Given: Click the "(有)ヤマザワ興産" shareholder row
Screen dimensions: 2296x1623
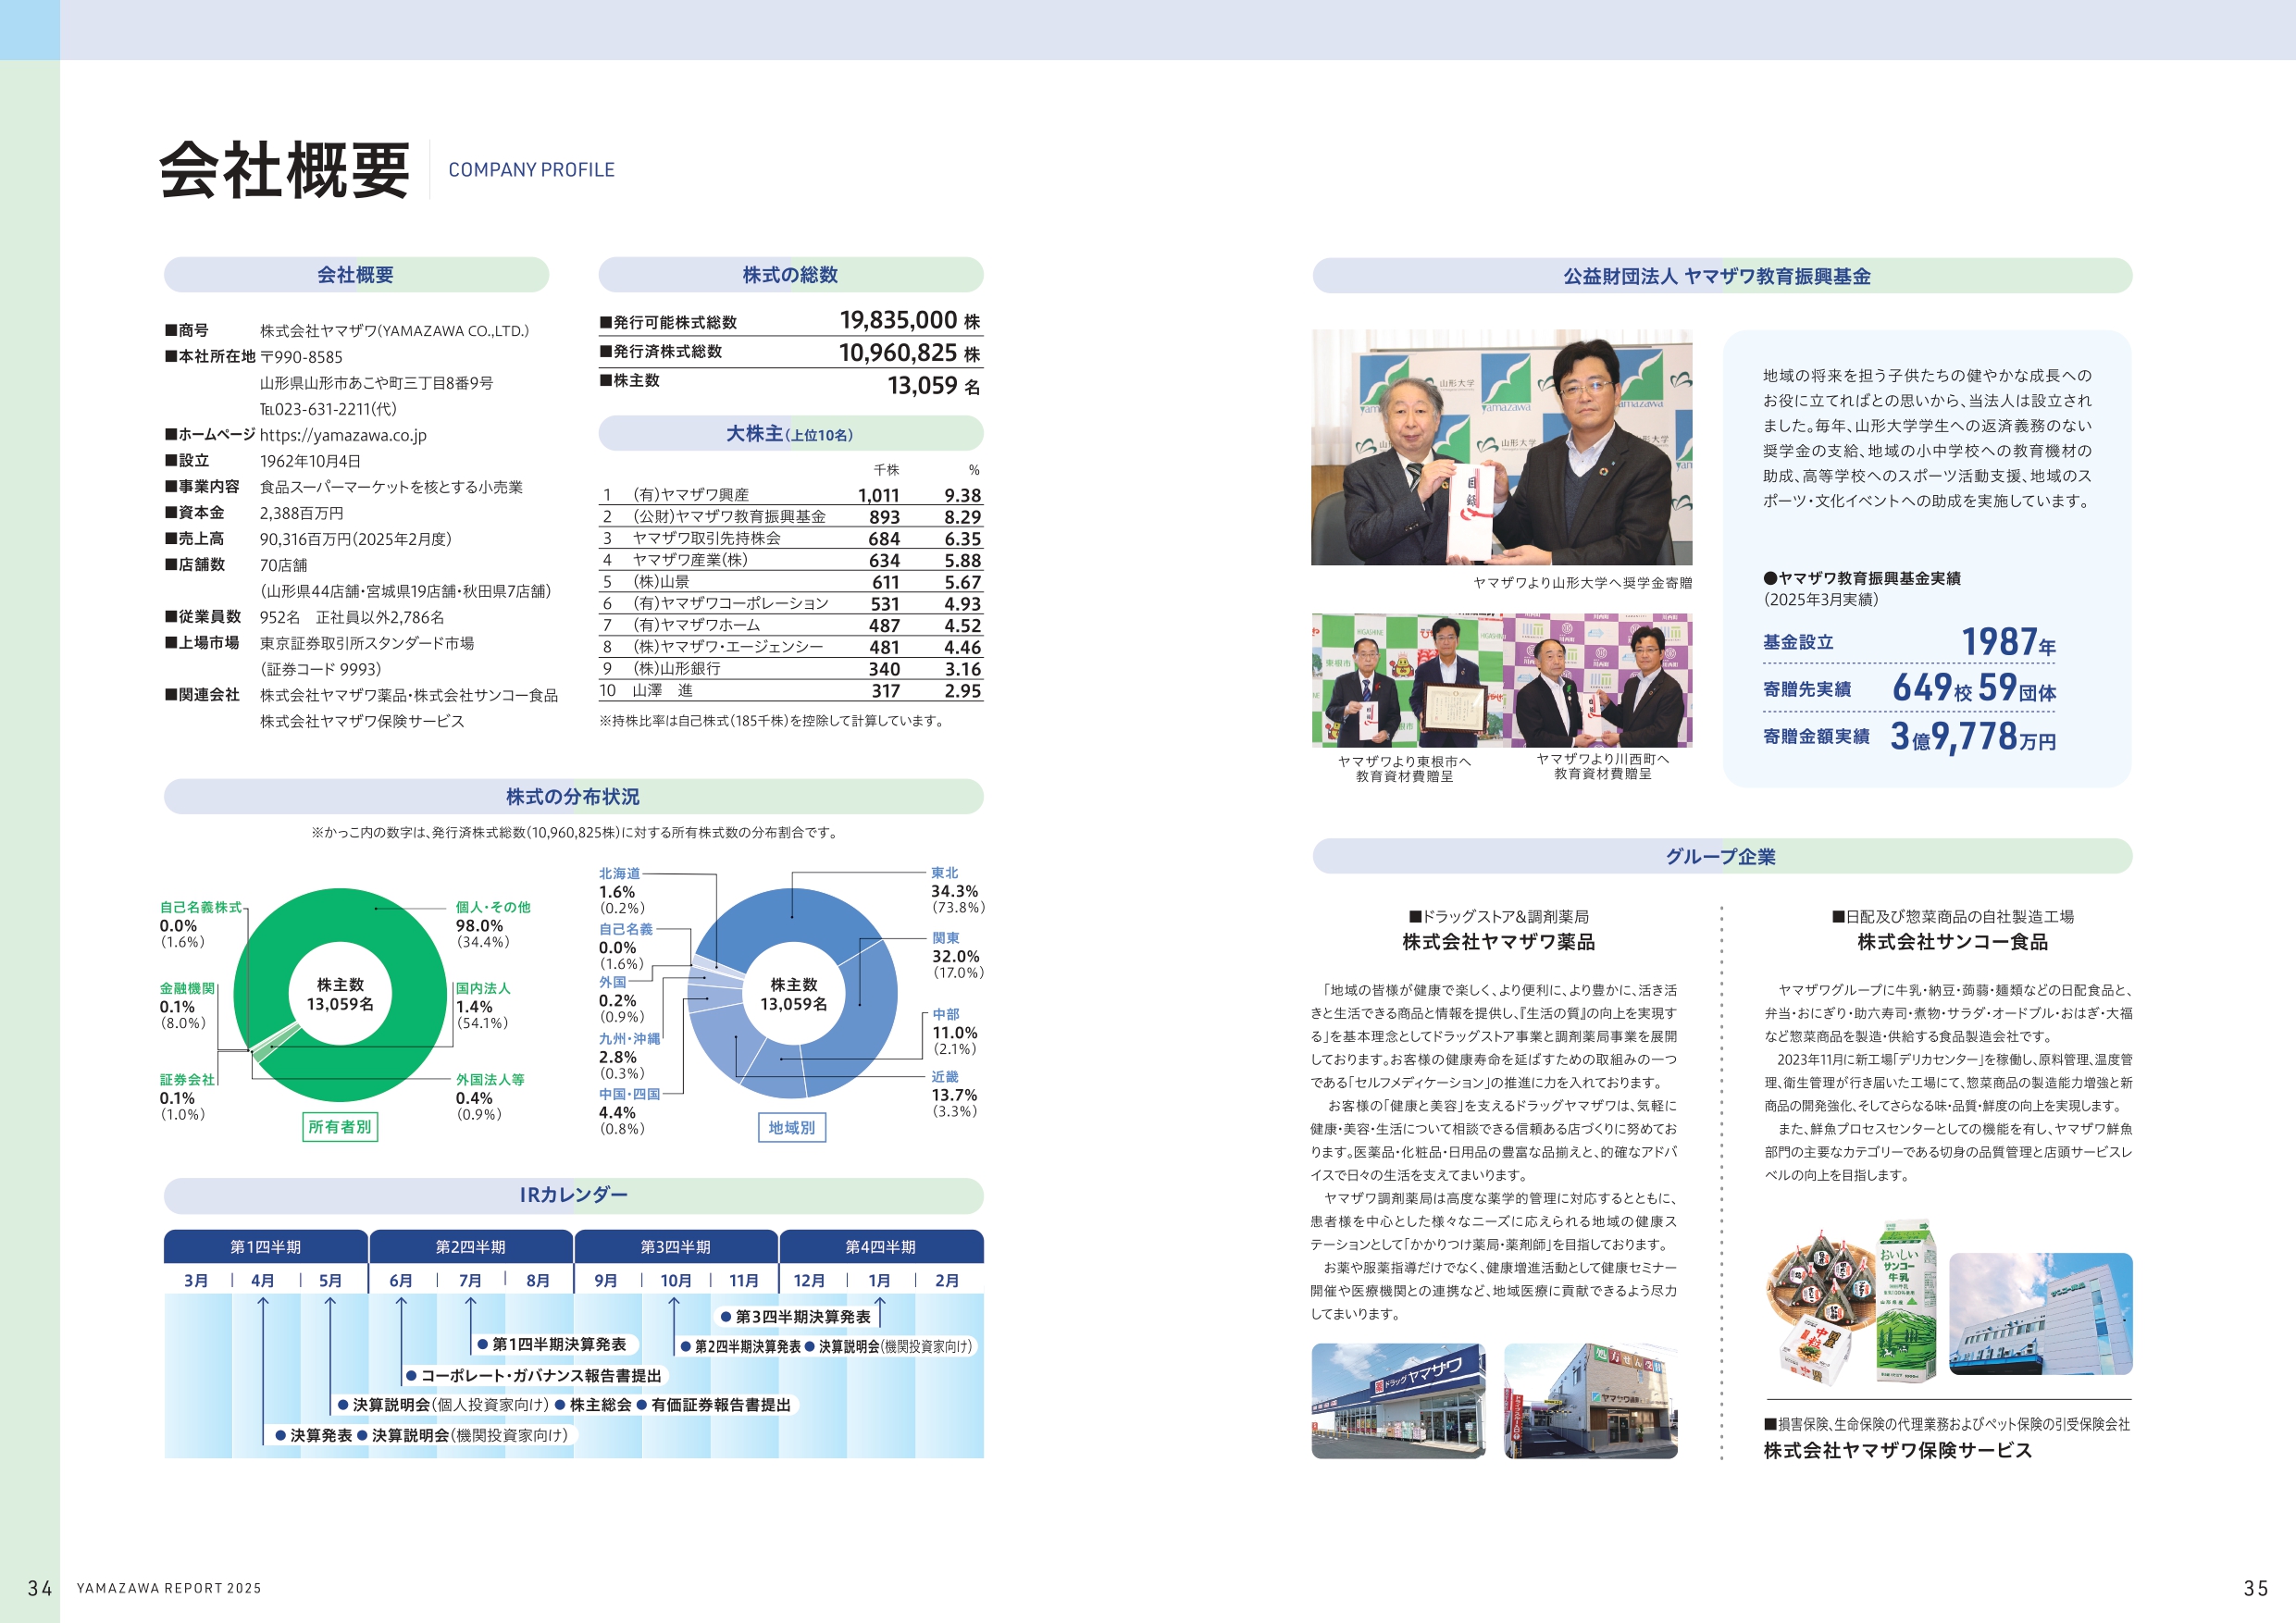Looking at the screenshot, I should click(790, 495).
